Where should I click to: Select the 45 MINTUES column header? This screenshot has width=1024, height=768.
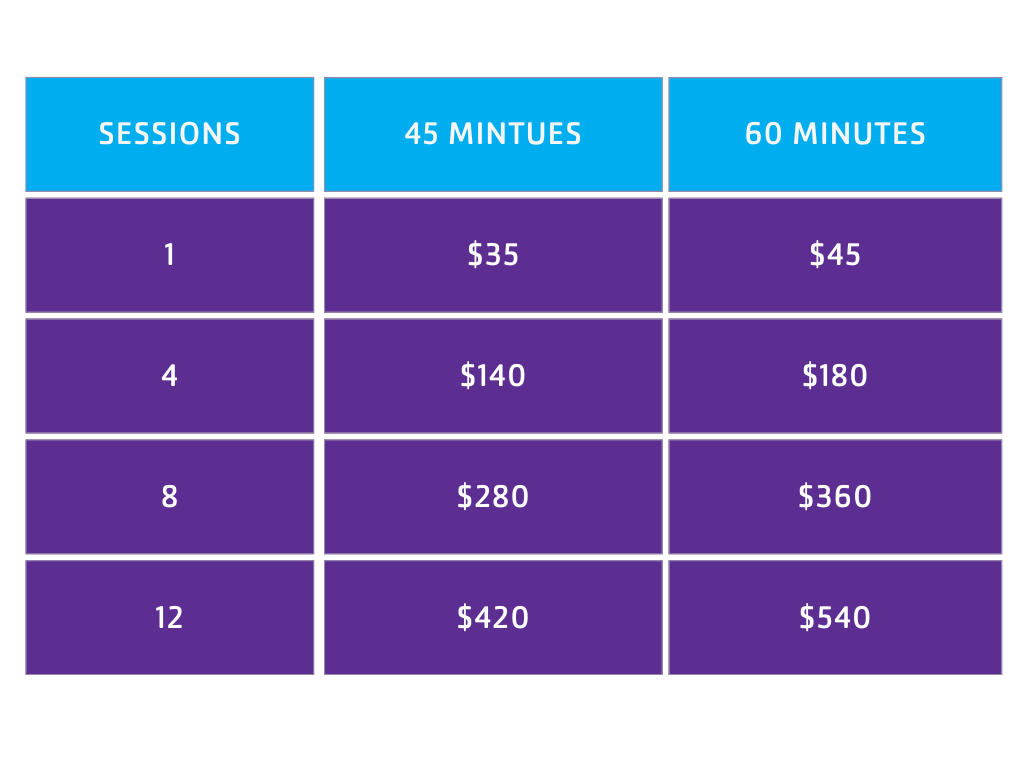493,134
